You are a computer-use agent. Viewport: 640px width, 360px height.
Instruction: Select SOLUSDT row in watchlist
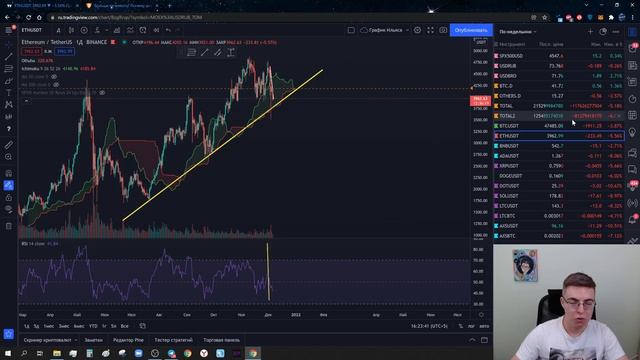point(559,196)
